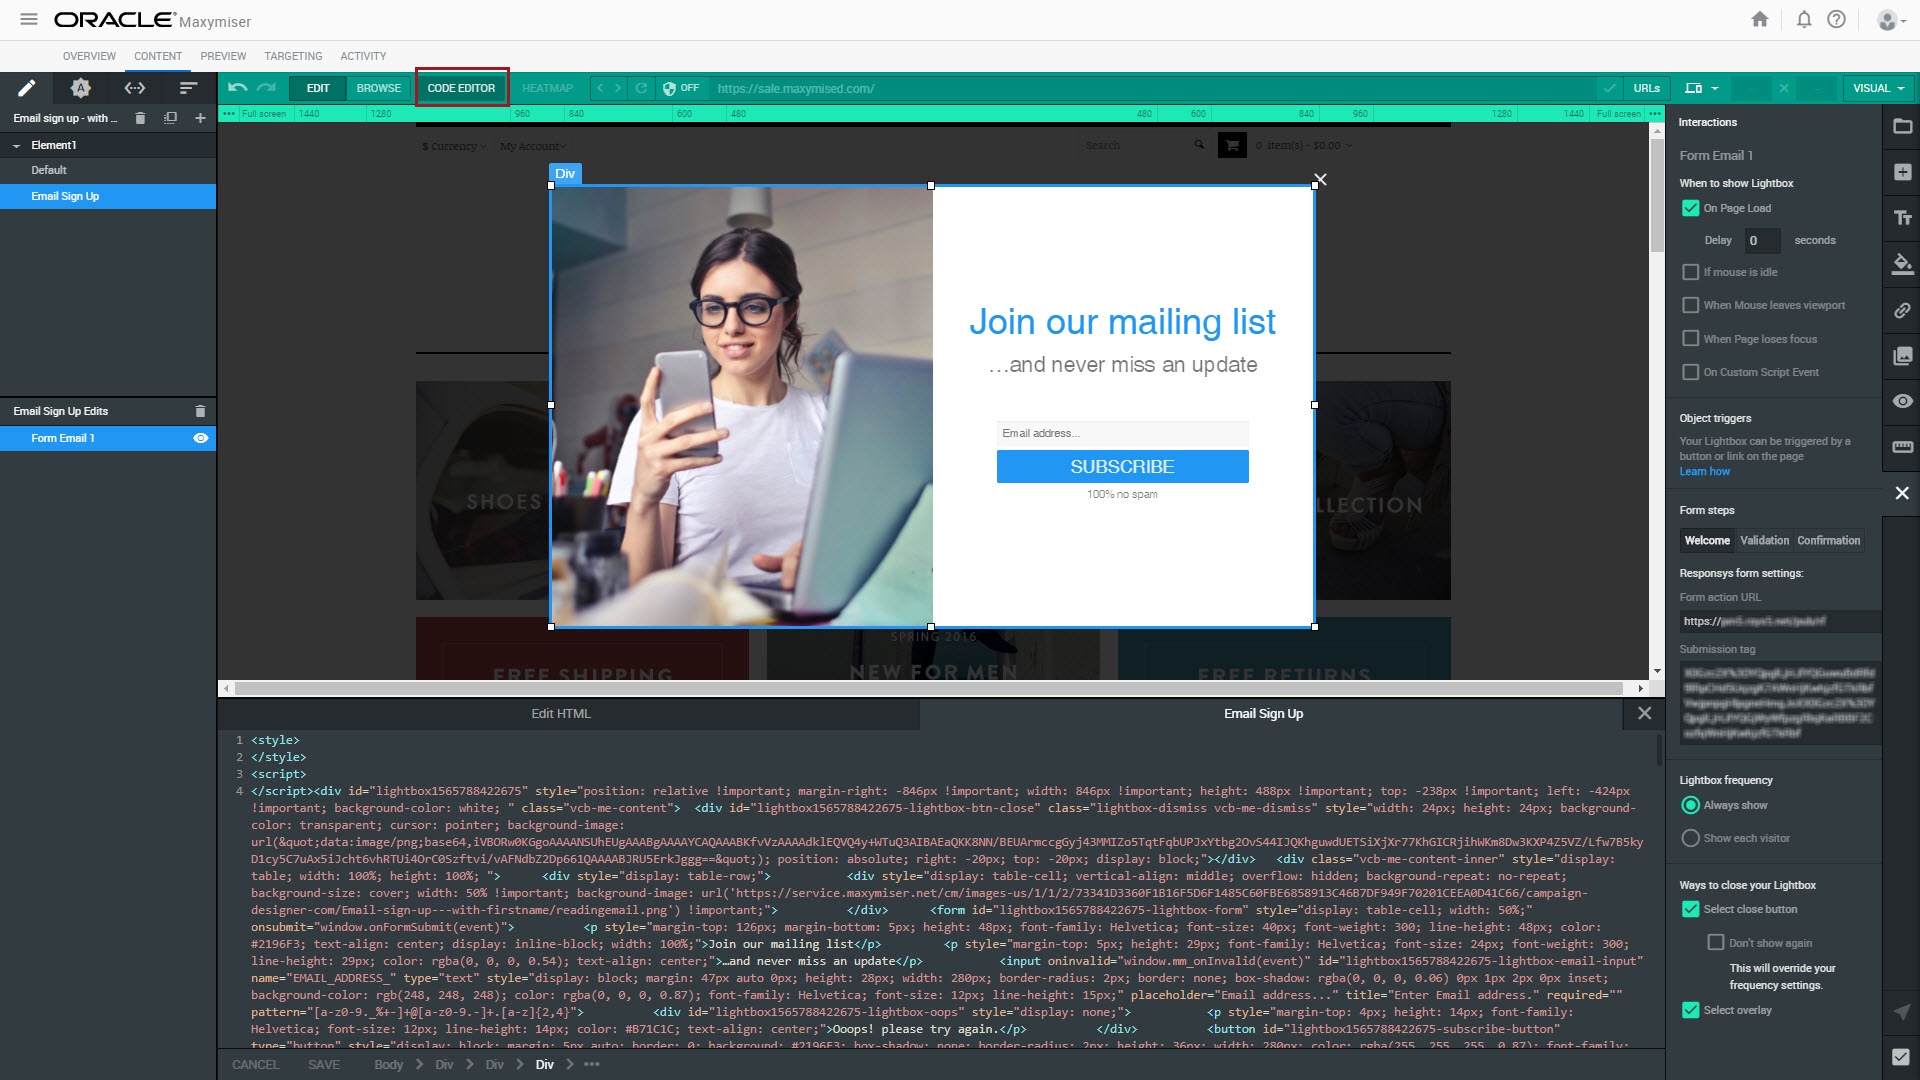Viewport: 1920px width, 1080px height.
Task: Open the Validation form step tab
Action: (1764, 540)
